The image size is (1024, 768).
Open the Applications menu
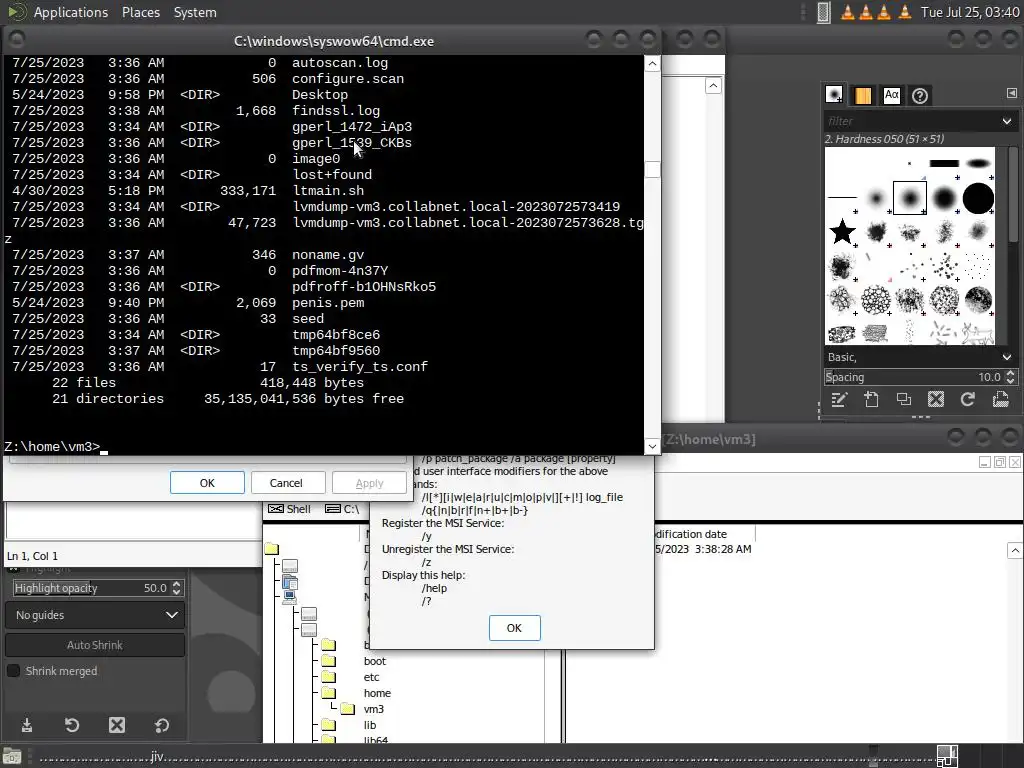(71, 12)
